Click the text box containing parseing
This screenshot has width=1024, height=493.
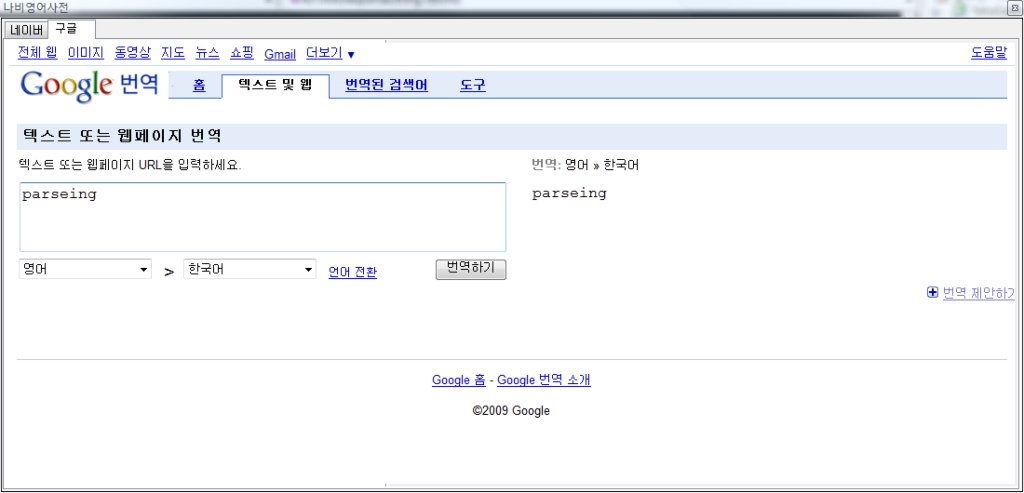click(263, 217)
